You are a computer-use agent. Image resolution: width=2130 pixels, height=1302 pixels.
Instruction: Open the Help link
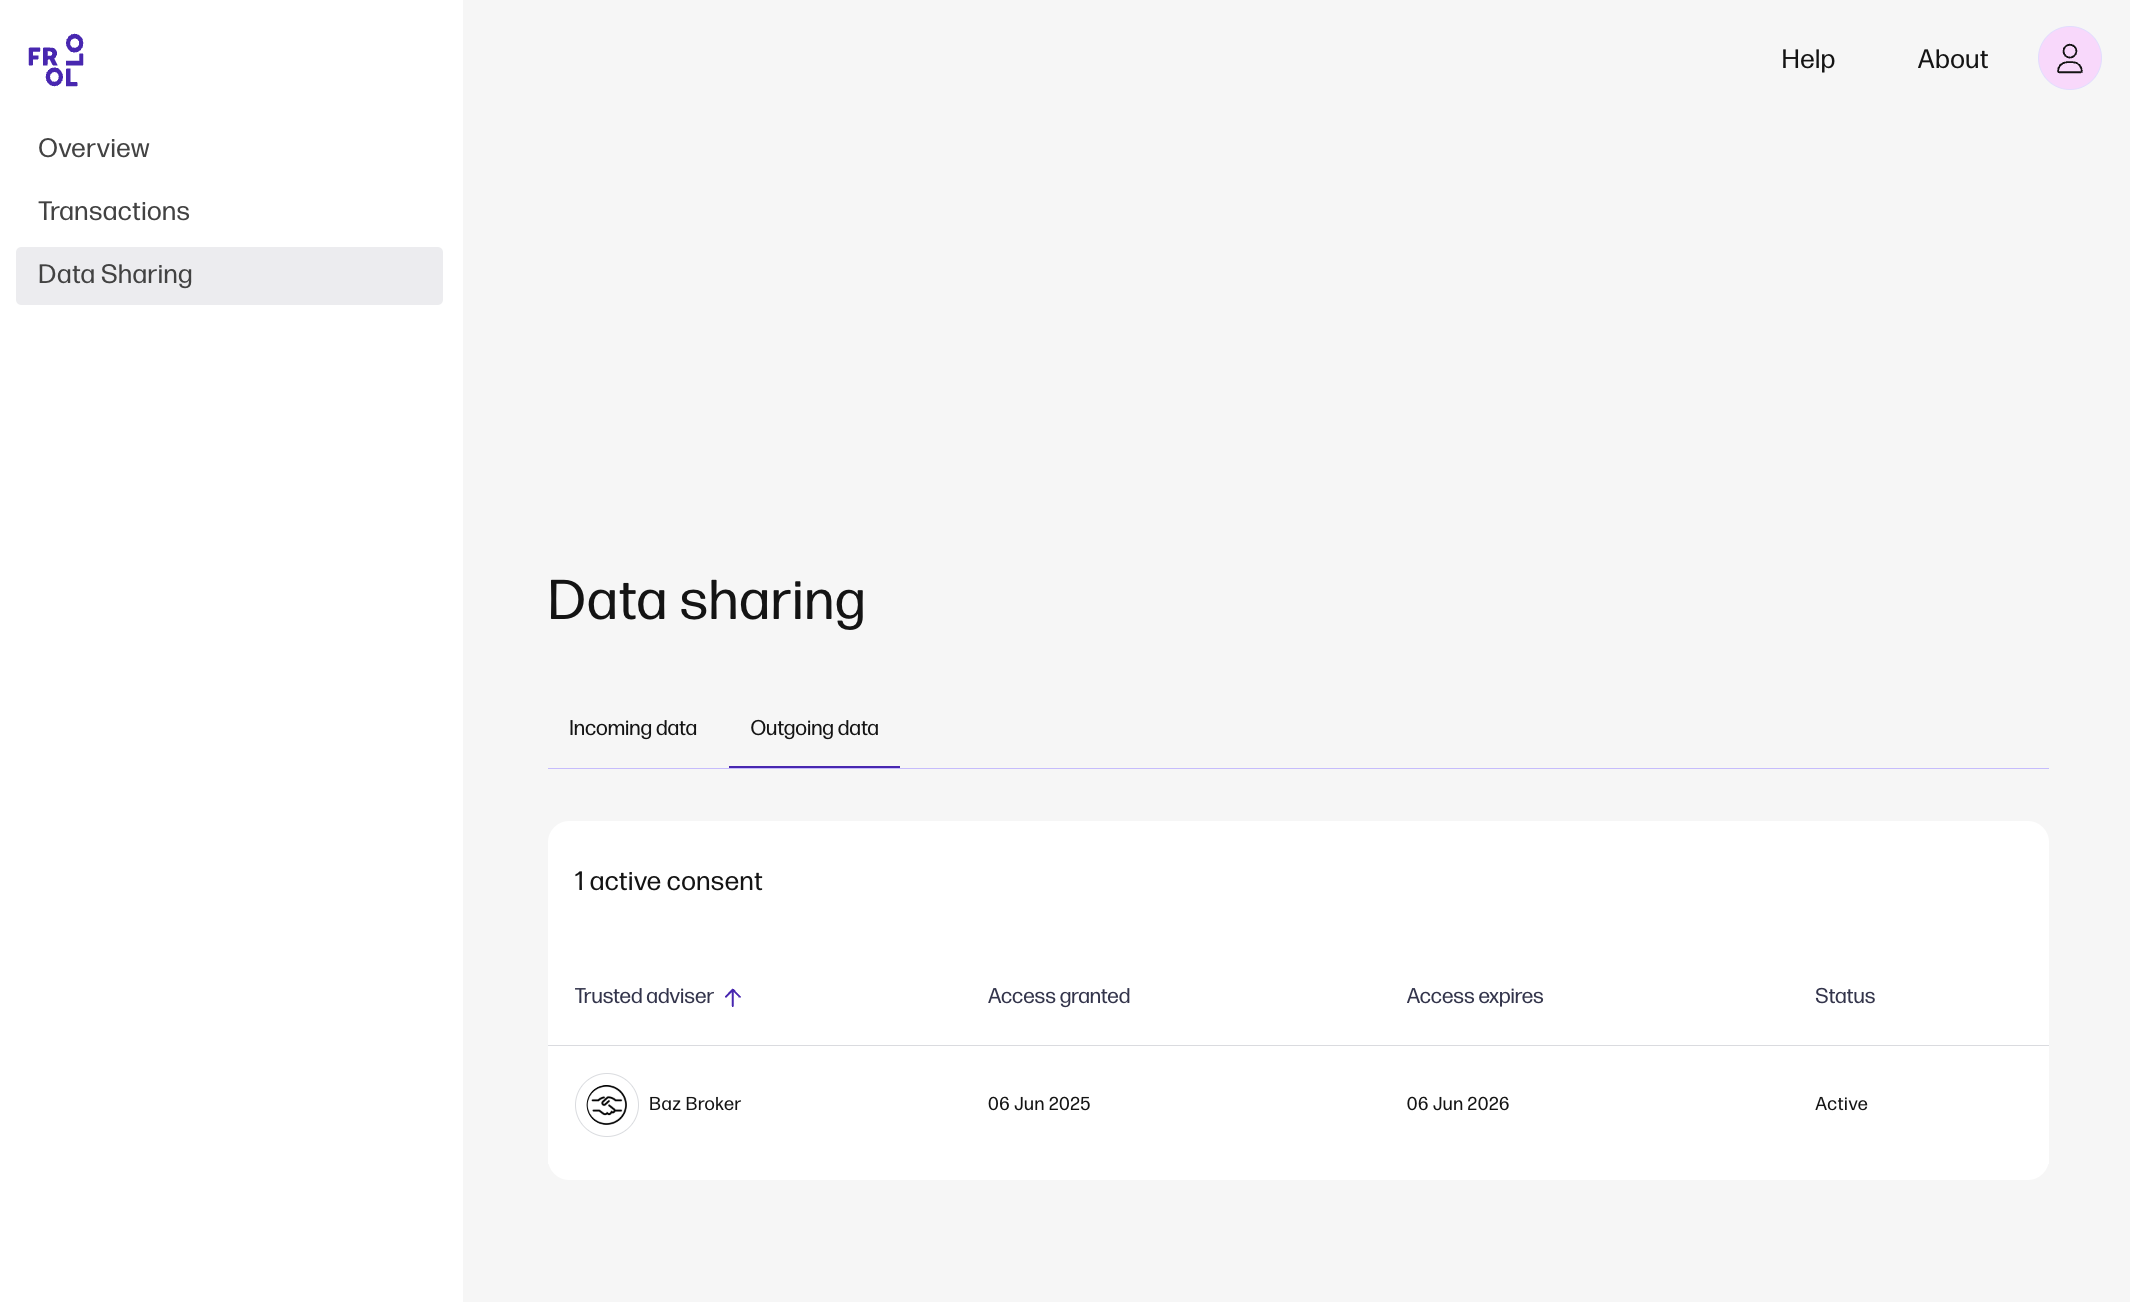1807,59
